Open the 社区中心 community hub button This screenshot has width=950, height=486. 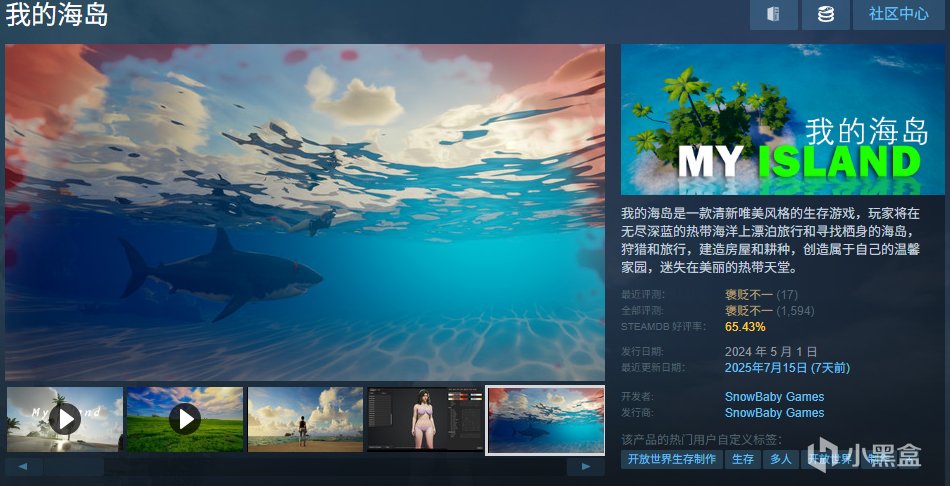[x=899, y=14]
